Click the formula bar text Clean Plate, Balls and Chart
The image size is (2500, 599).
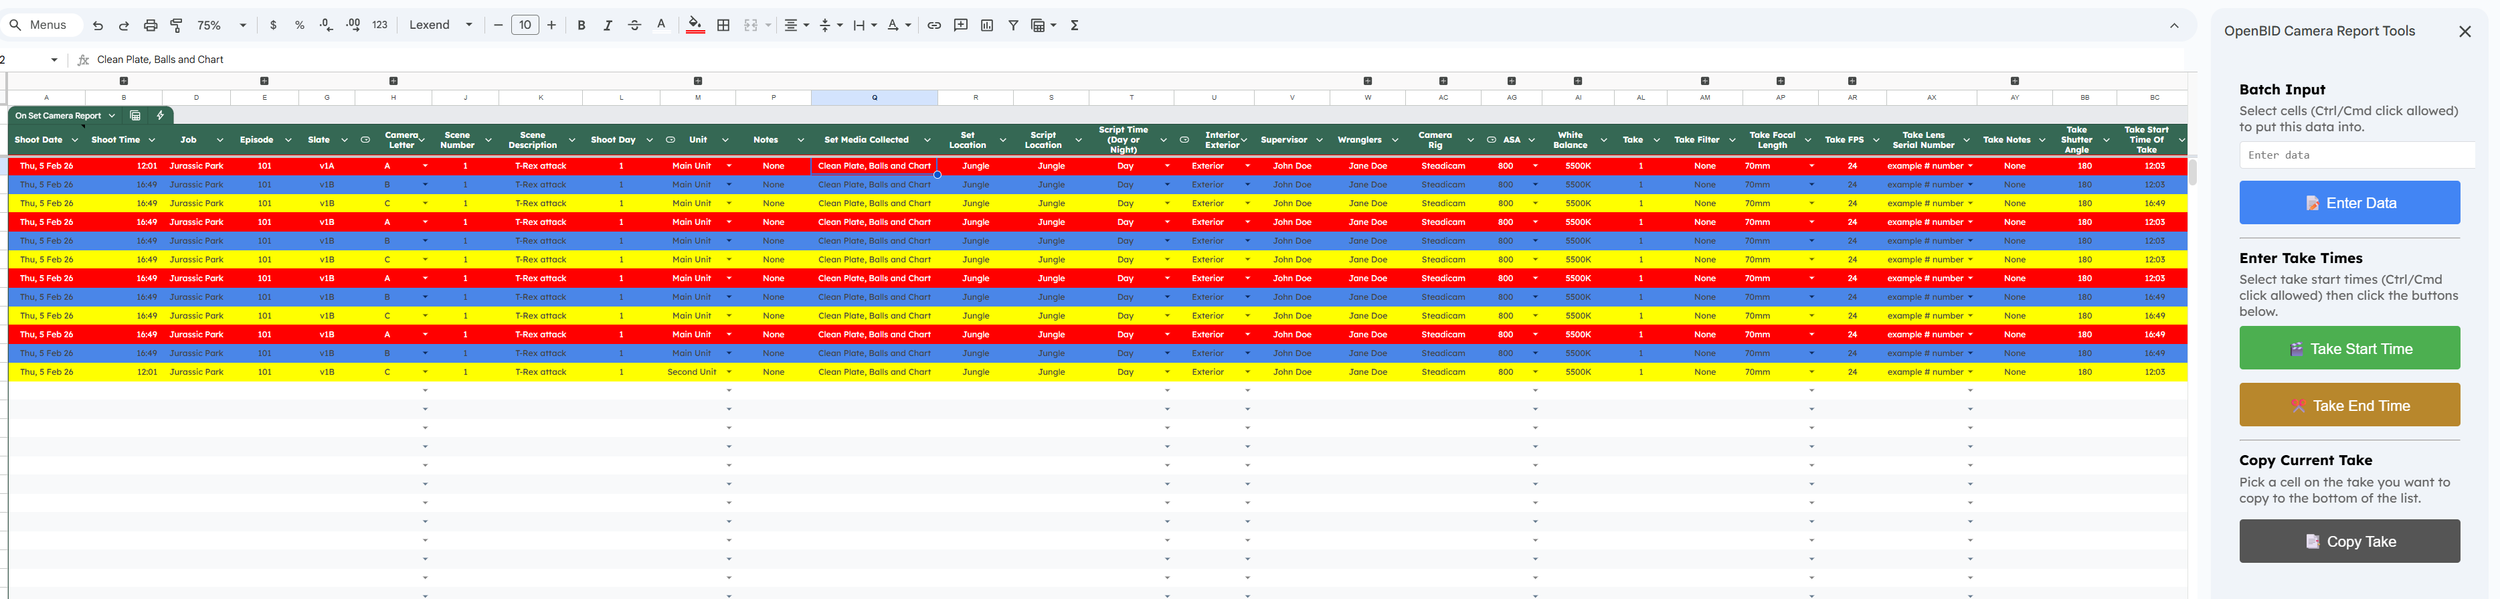pos(160,60)
